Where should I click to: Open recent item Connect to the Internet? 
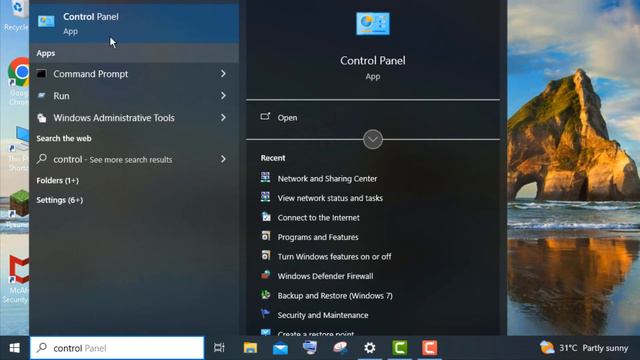[x=318, y=218]
